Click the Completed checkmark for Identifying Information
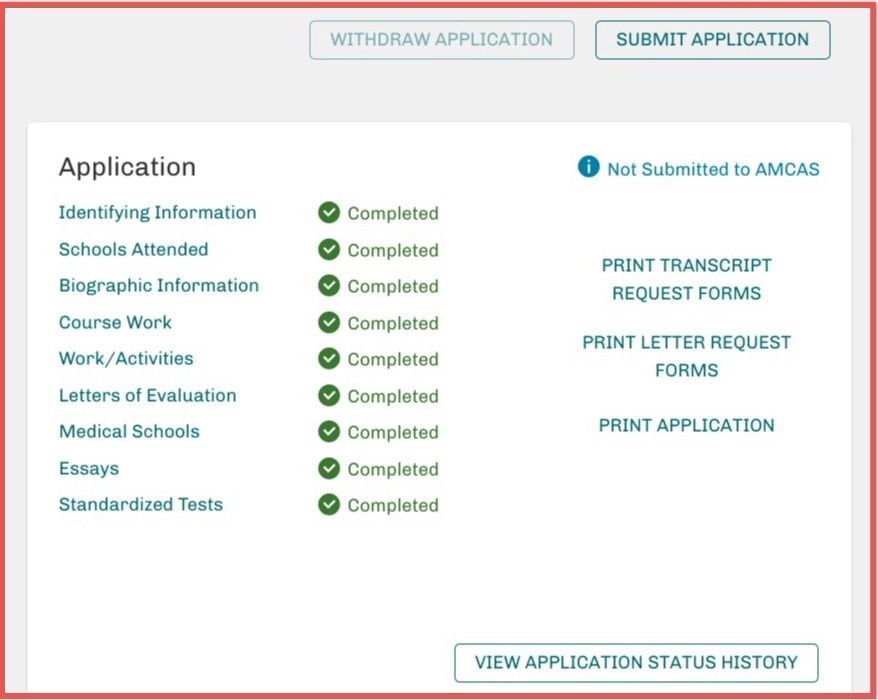Viewport: 878px width, 700px height. [328, 213]
